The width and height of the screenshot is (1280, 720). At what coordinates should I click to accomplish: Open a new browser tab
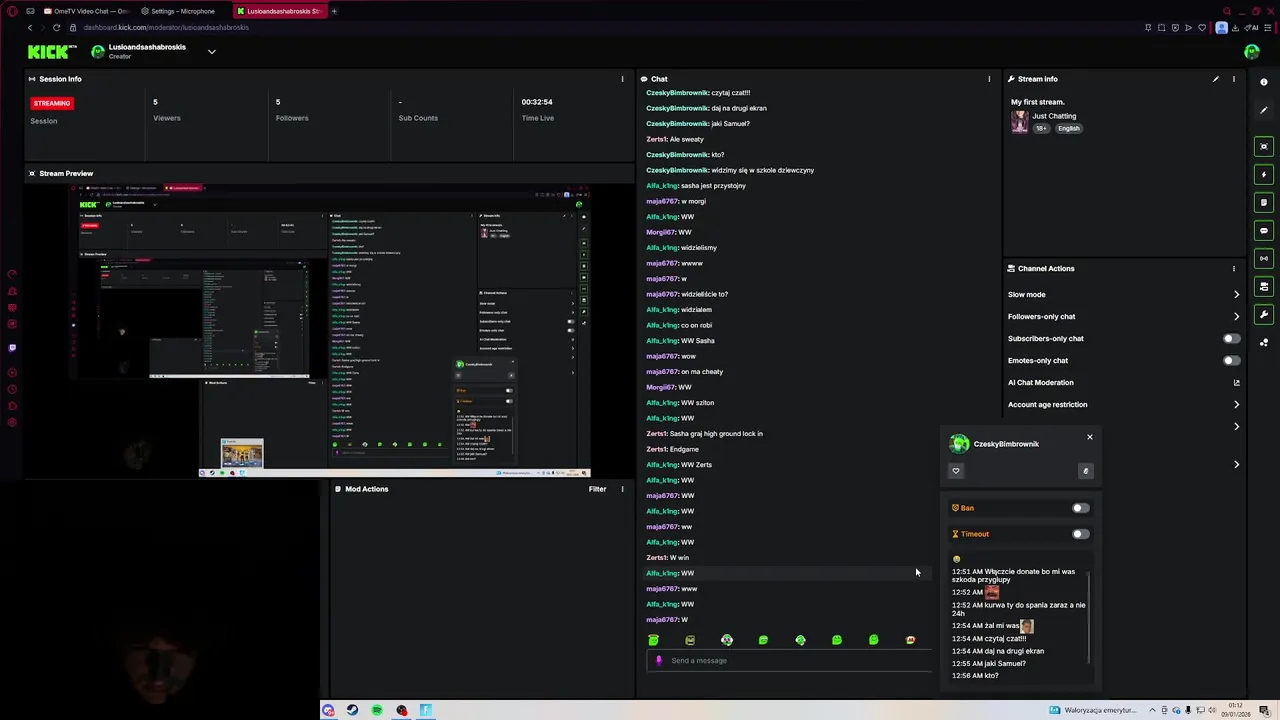(x=334, y=11)
